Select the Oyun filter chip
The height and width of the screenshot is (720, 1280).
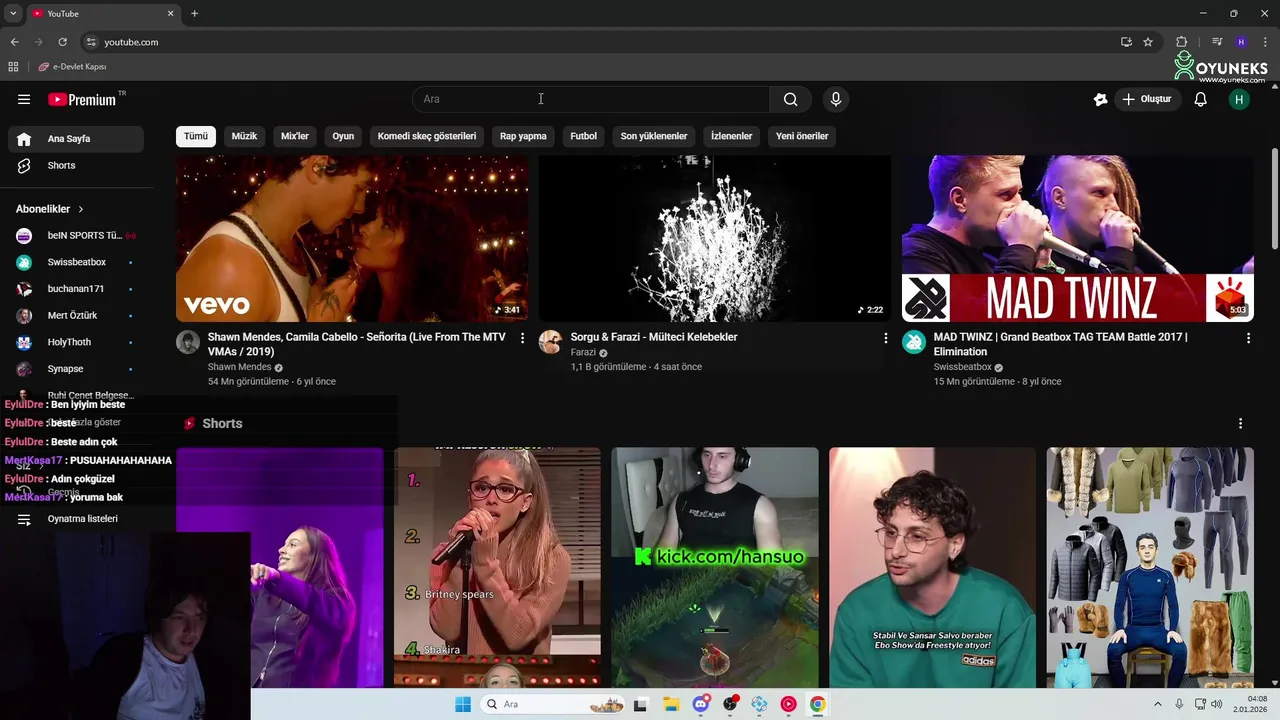pyautogui.click(x=343, y=136)
